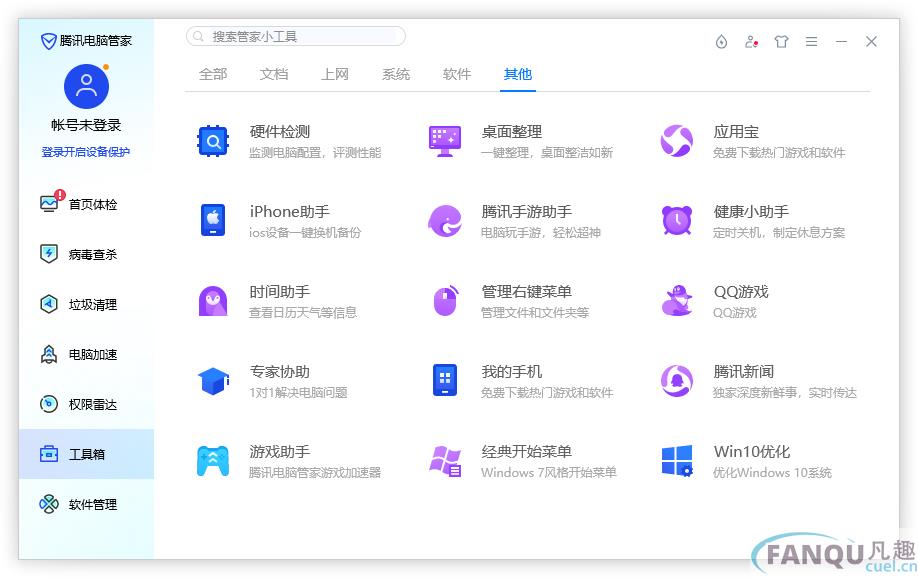Viewport: 918px width, 578px height.
Task: Click the description 管理文件和文件夹等
Action: [535, 313]
